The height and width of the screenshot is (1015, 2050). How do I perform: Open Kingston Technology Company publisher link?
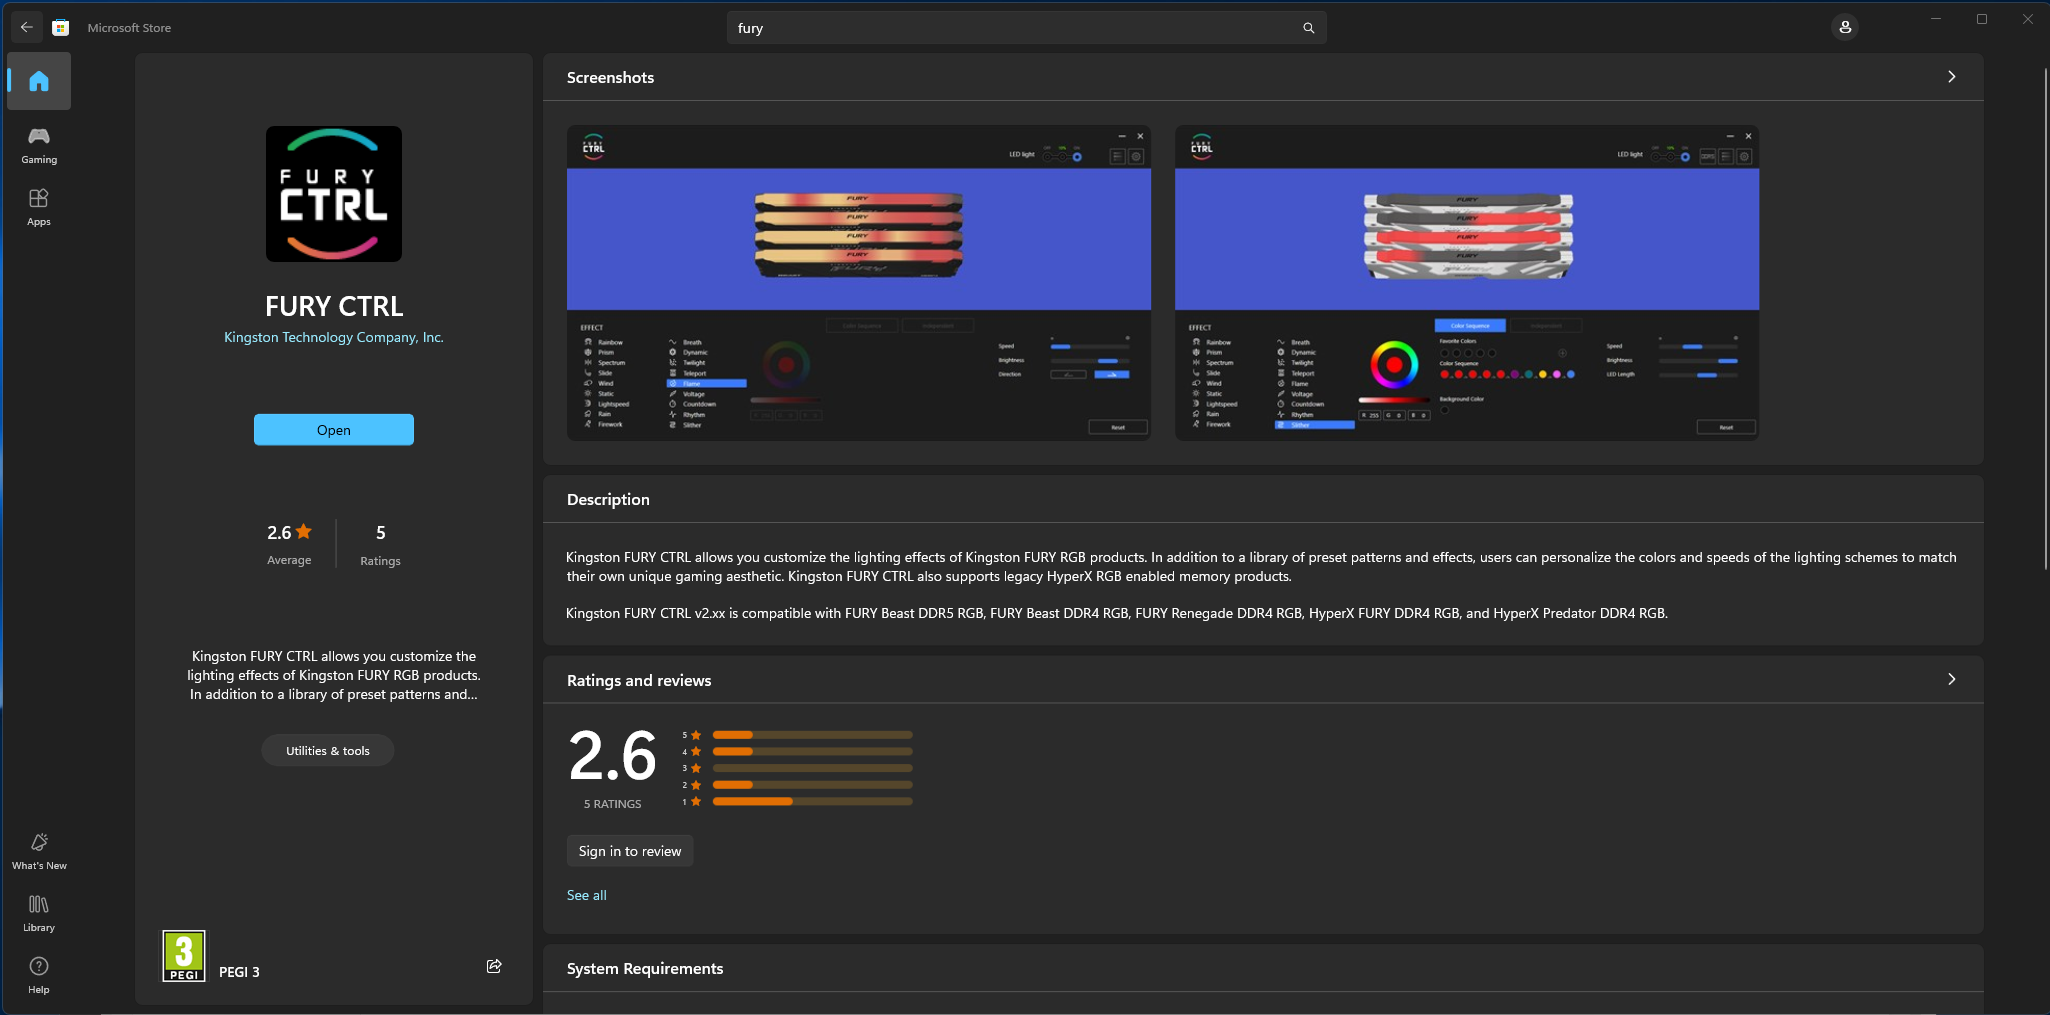point(334,338)
